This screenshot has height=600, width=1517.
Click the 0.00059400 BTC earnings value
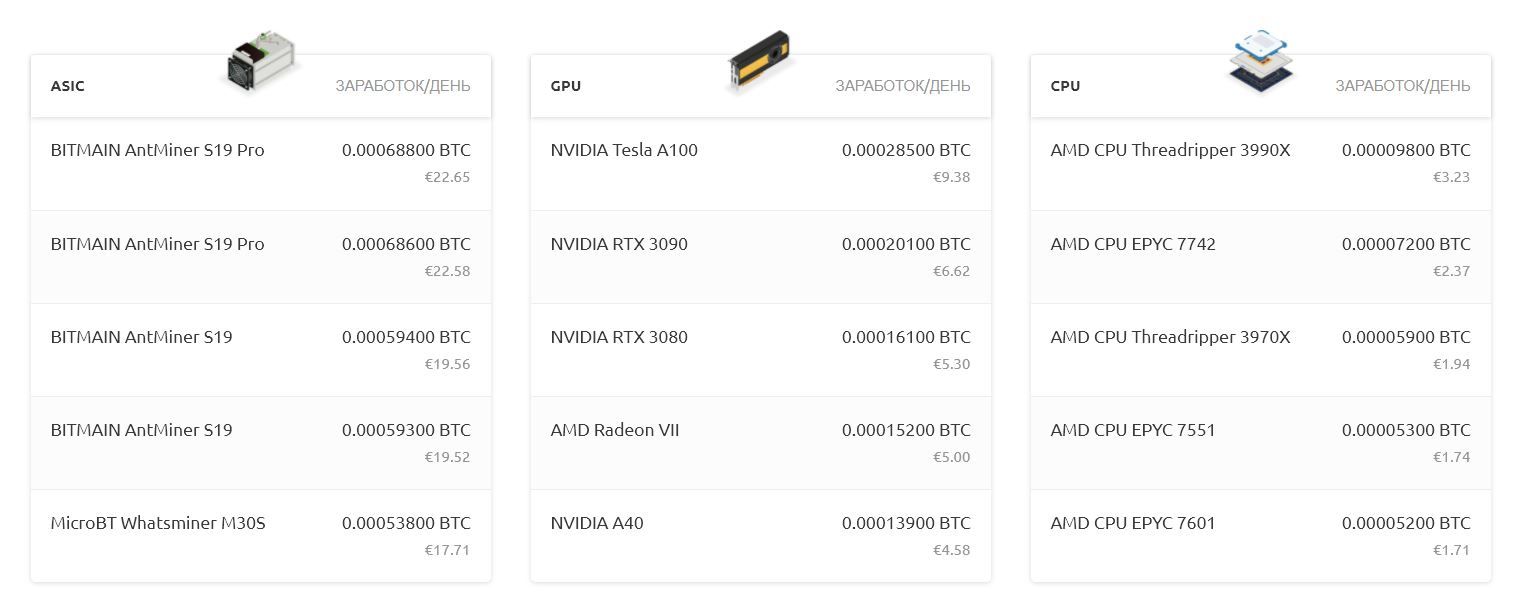point(406,337)
